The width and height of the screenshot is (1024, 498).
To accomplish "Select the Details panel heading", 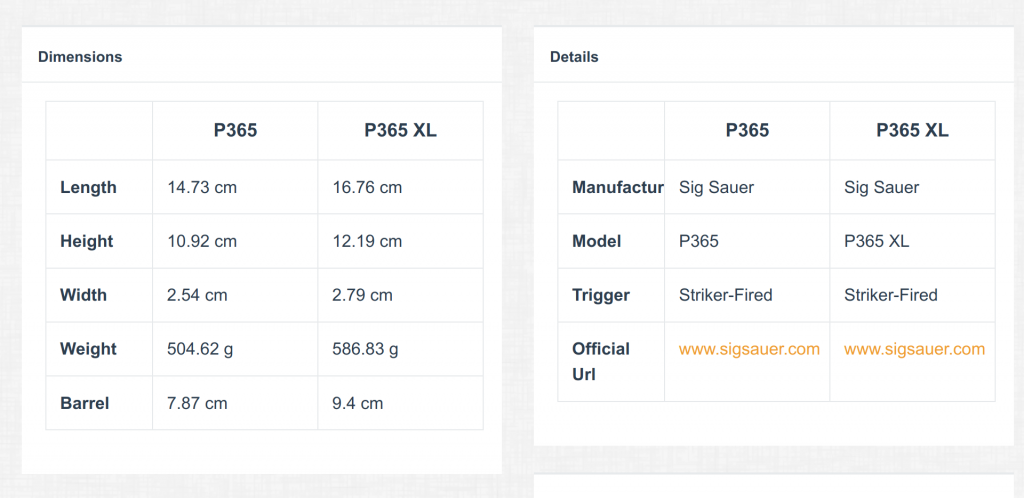I will [x=574, y=57].
